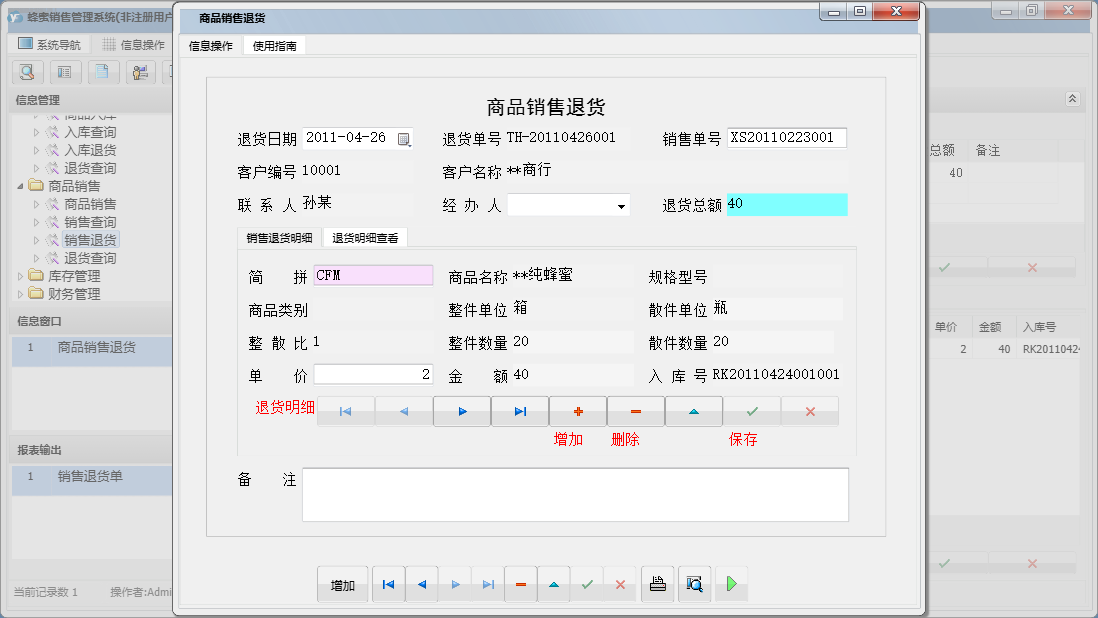
Task: Click the list view toolbar icon in main window
Action: [64, 71]
